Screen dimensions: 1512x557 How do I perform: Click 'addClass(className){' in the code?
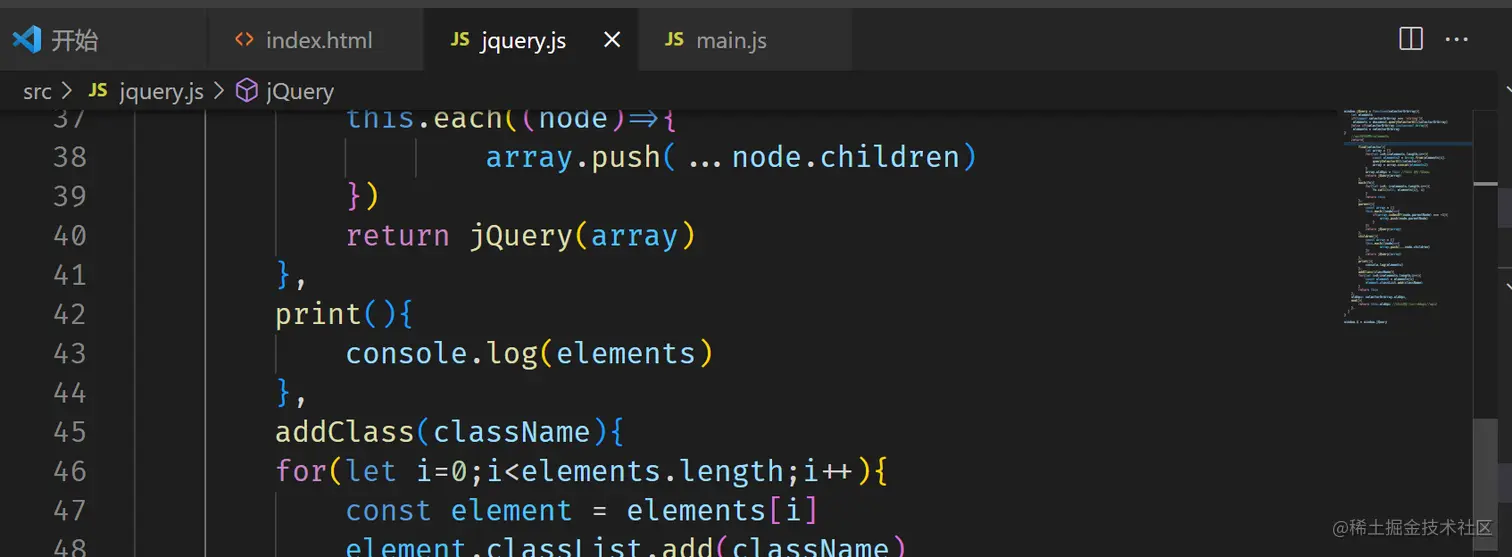click(x=450, y=432)
